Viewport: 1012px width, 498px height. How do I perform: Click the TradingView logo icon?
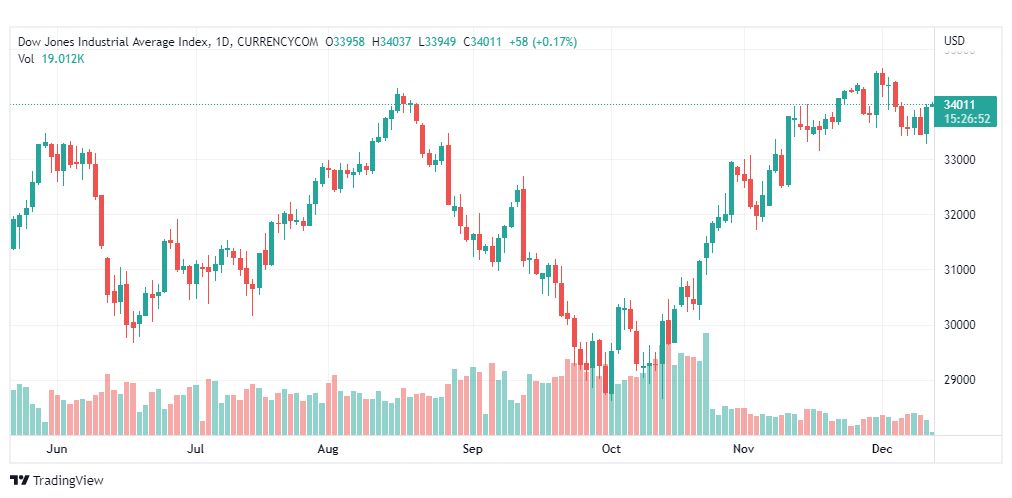(x=19, y=481)
